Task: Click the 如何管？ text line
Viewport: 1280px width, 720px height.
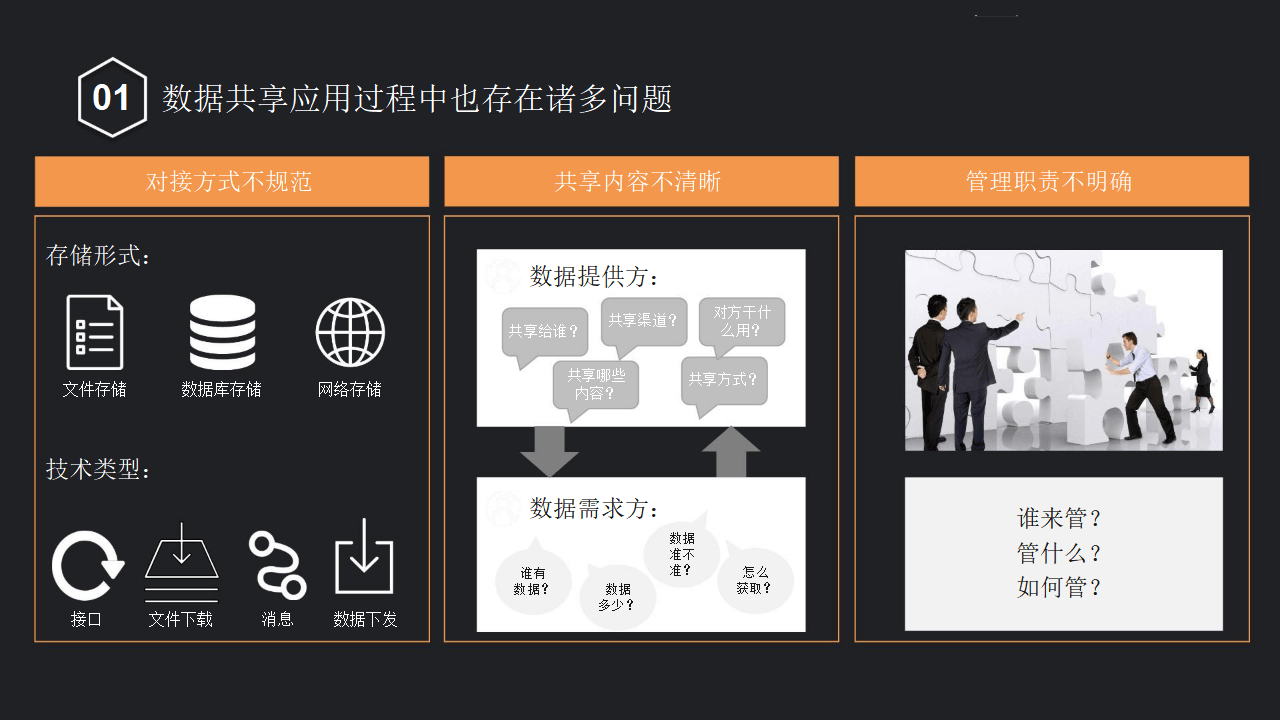Action: (x=1061, y=587)
